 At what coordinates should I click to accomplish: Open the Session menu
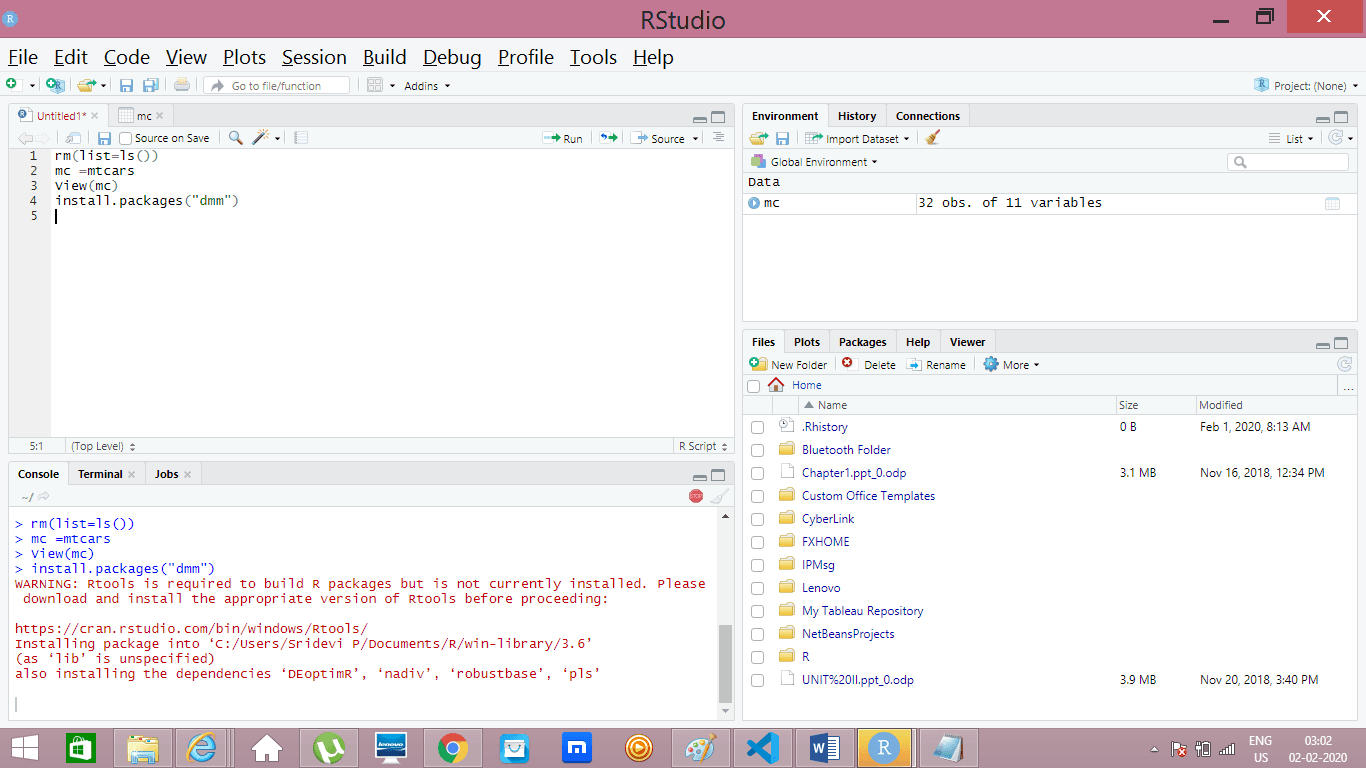pos(314,57)
